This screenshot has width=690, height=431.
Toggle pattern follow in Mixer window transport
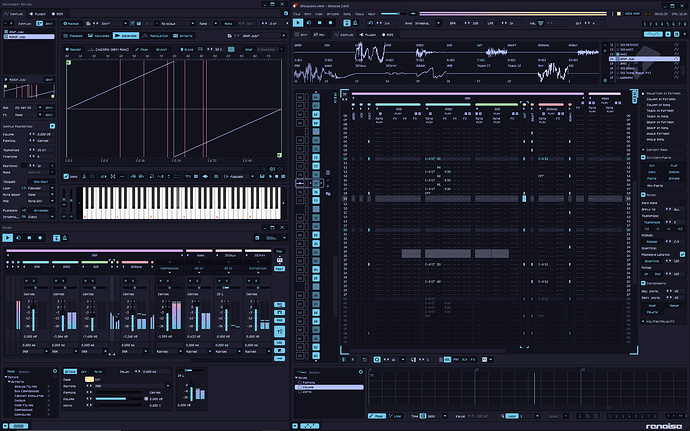pyautogui.click(x=56, y=238)
